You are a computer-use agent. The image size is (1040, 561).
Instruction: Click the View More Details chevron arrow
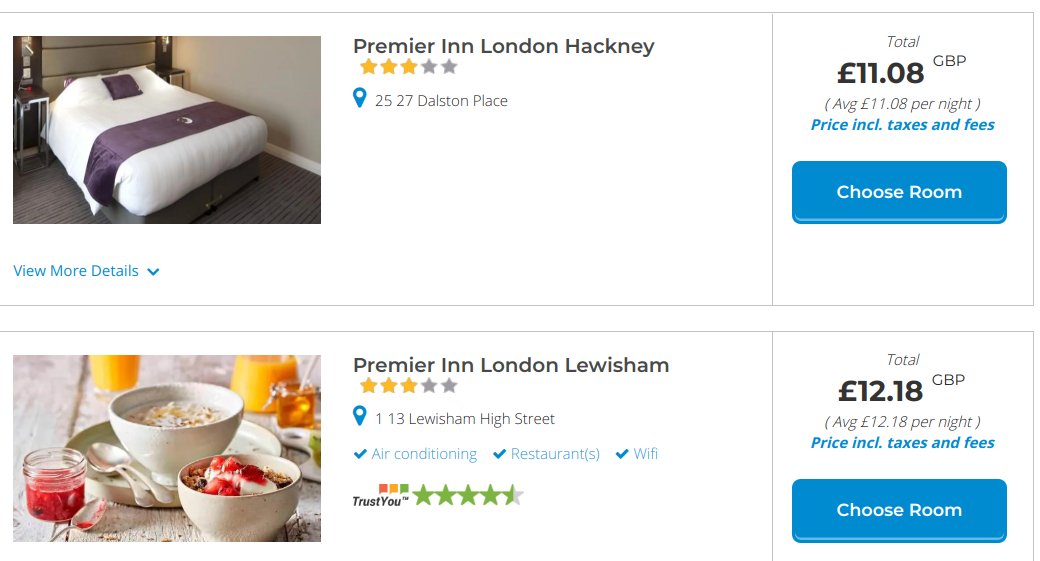tap(153, 272)
